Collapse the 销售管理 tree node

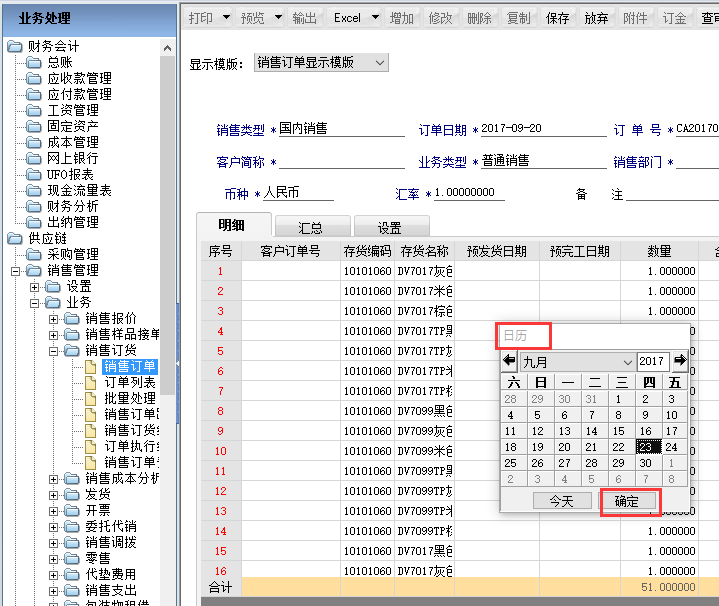tap(16, 271)
